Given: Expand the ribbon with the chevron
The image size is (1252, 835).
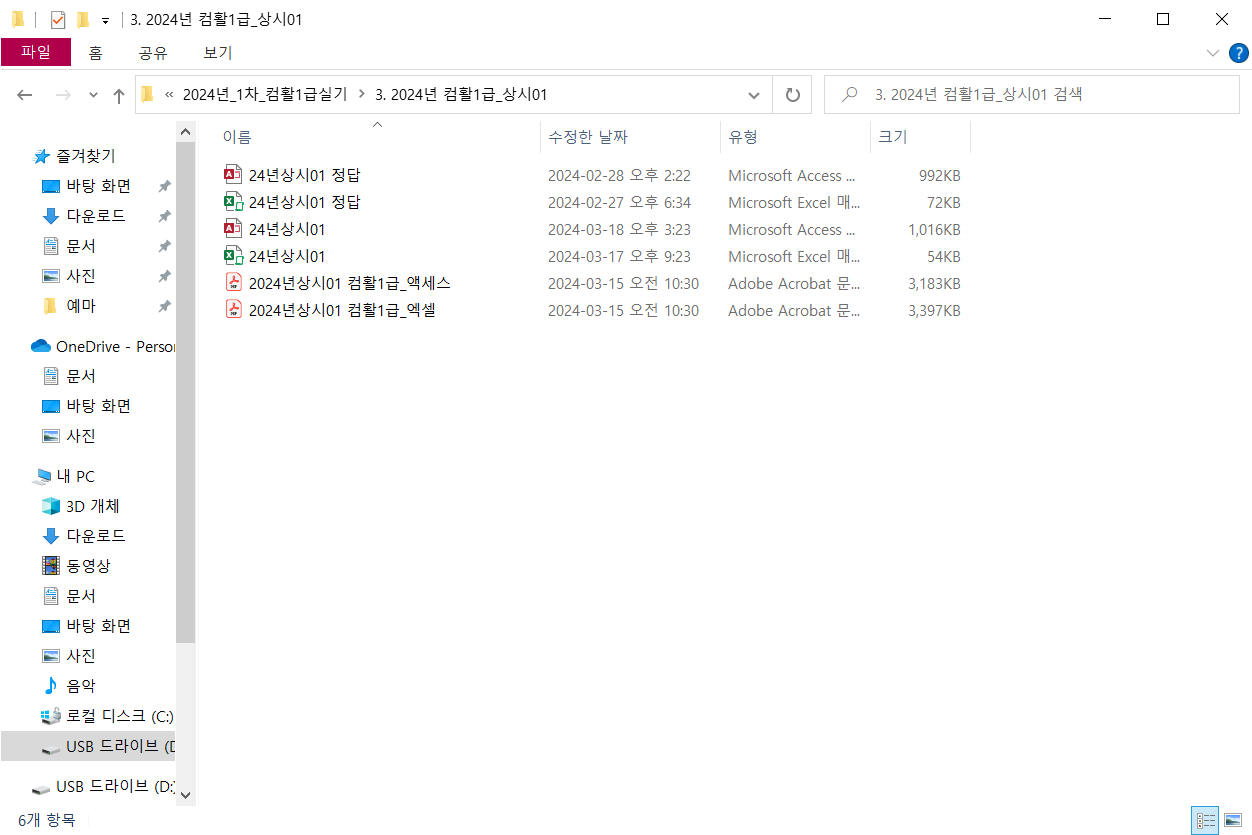Looking at the screenshot, I should pos(1212,52).
